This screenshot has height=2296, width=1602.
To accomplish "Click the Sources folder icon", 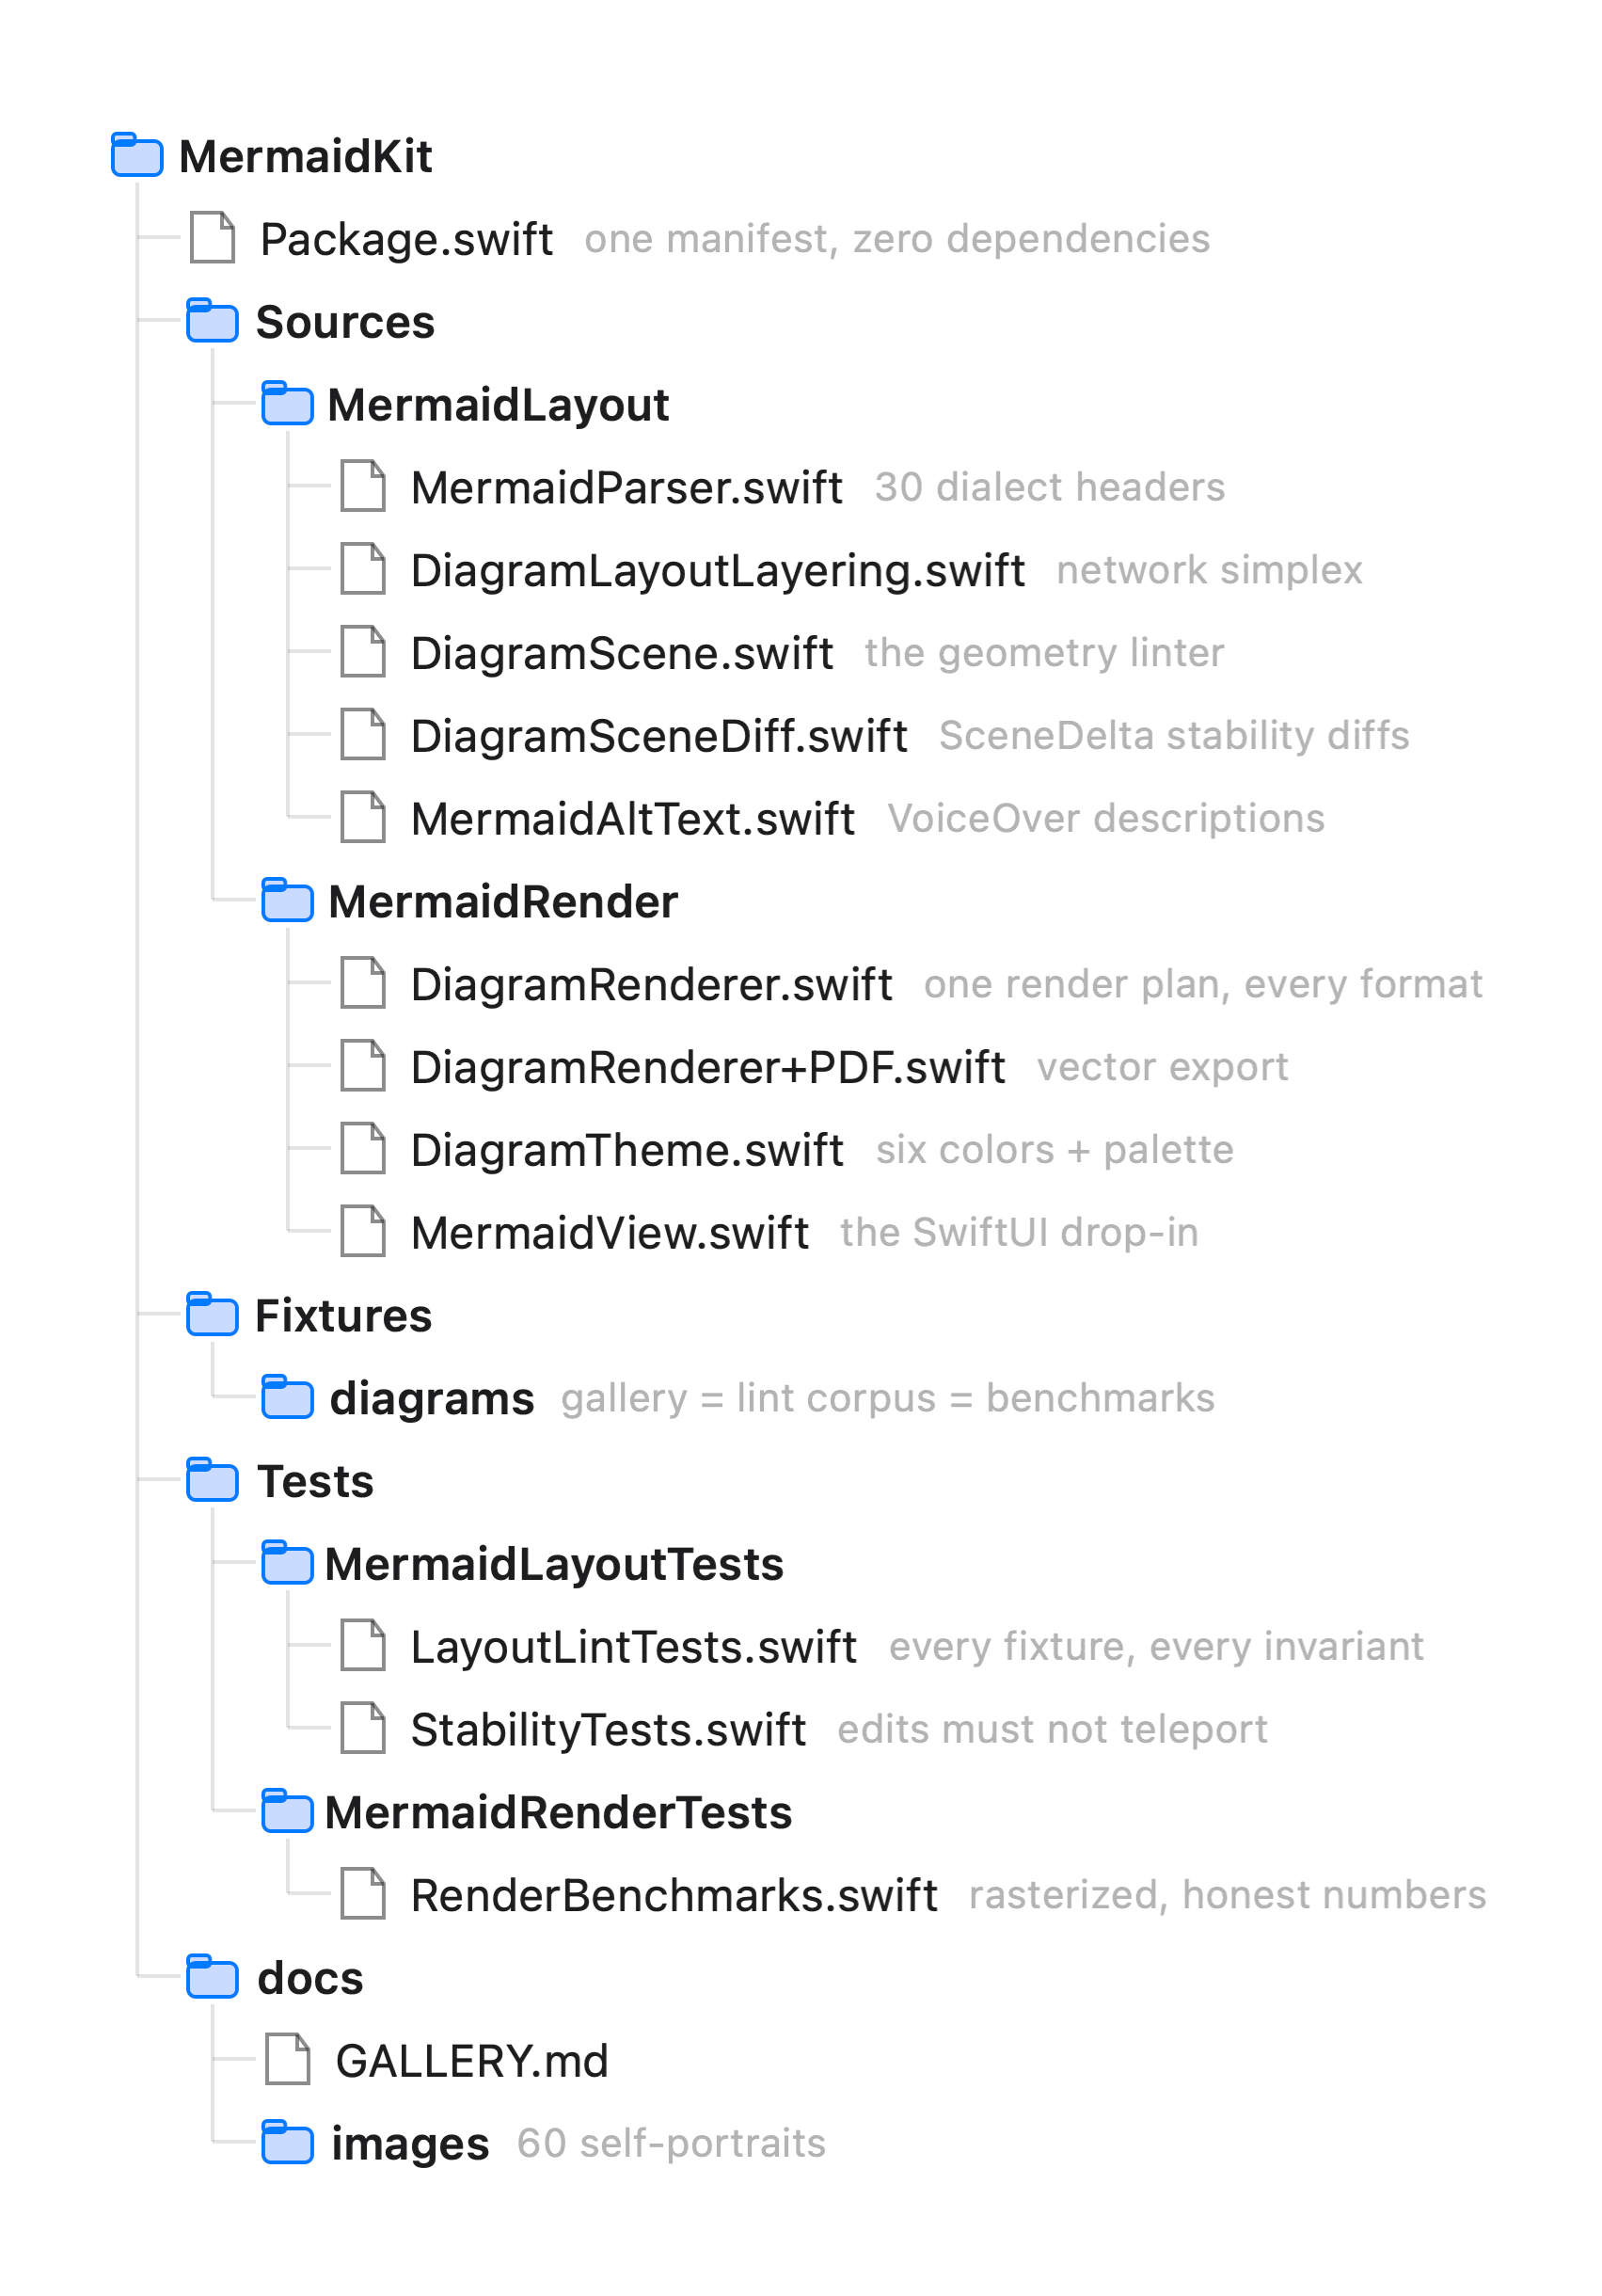I will [x=212, y=319].
